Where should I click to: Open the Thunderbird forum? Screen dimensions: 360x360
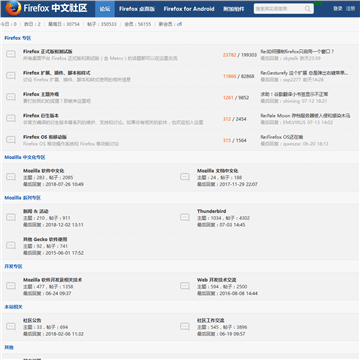pyautogui.click(x=211, y=211)
